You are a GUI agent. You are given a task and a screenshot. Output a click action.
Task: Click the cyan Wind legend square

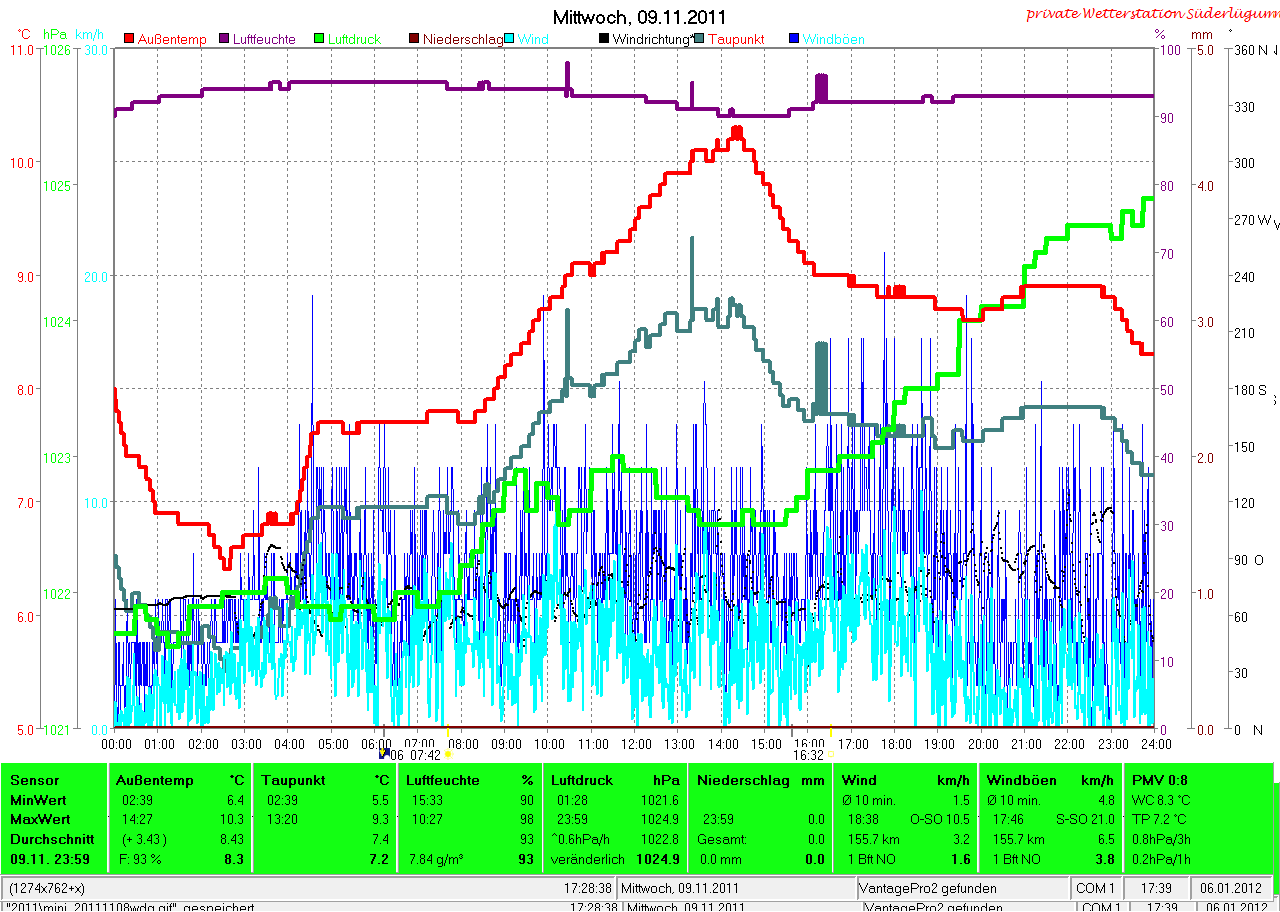click(x=509, y=39)
